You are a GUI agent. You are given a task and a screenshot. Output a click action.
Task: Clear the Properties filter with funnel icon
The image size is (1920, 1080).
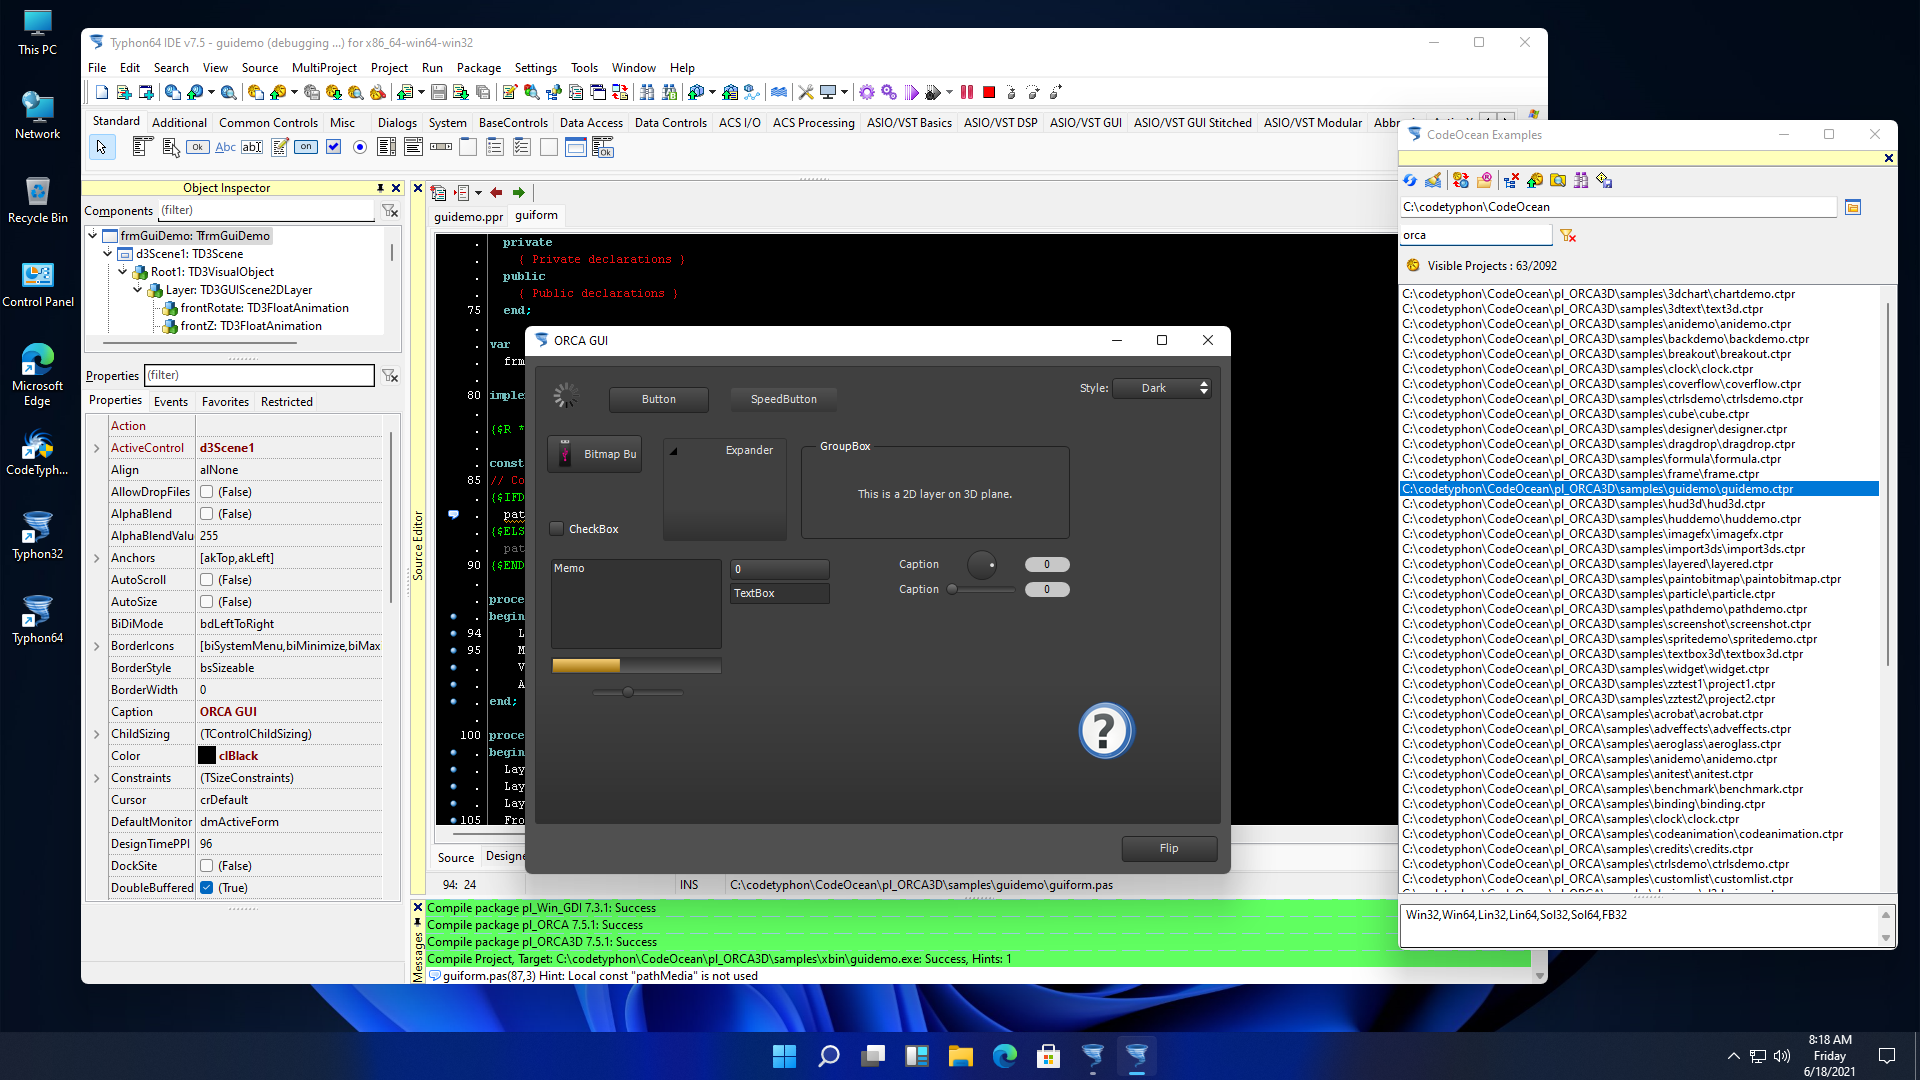390,375
